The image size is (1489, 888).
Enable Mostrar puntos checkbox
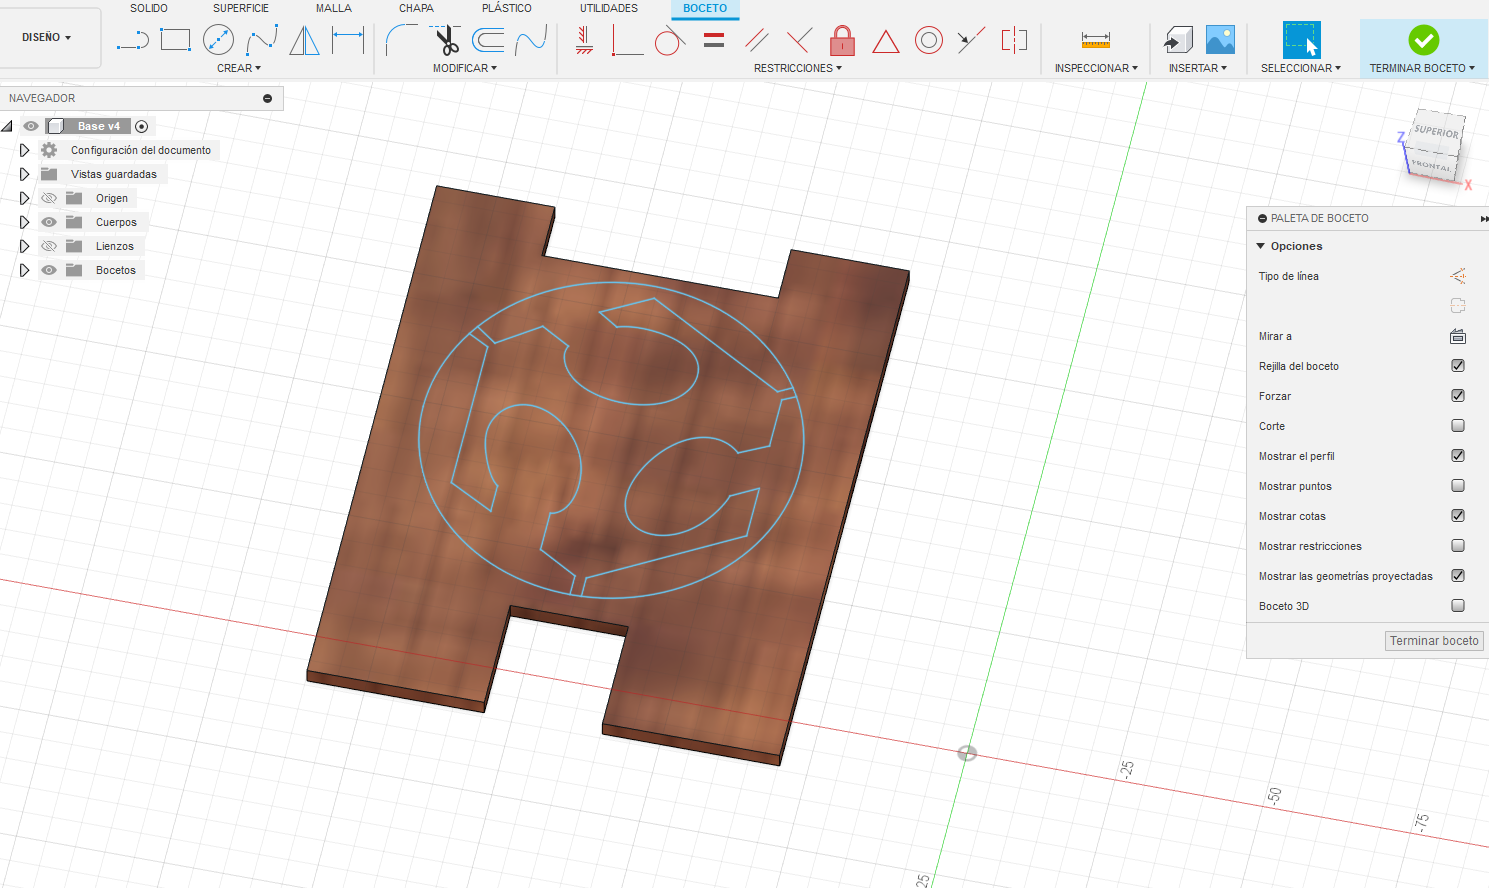[x=1458, y=486]
